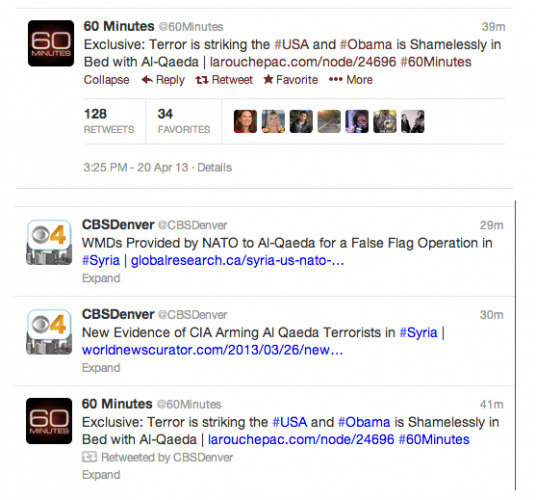Viewport: 536px width, 500px height.
Task: Click the #Obama hashtag in top tweet
Action: click(366, 44)
